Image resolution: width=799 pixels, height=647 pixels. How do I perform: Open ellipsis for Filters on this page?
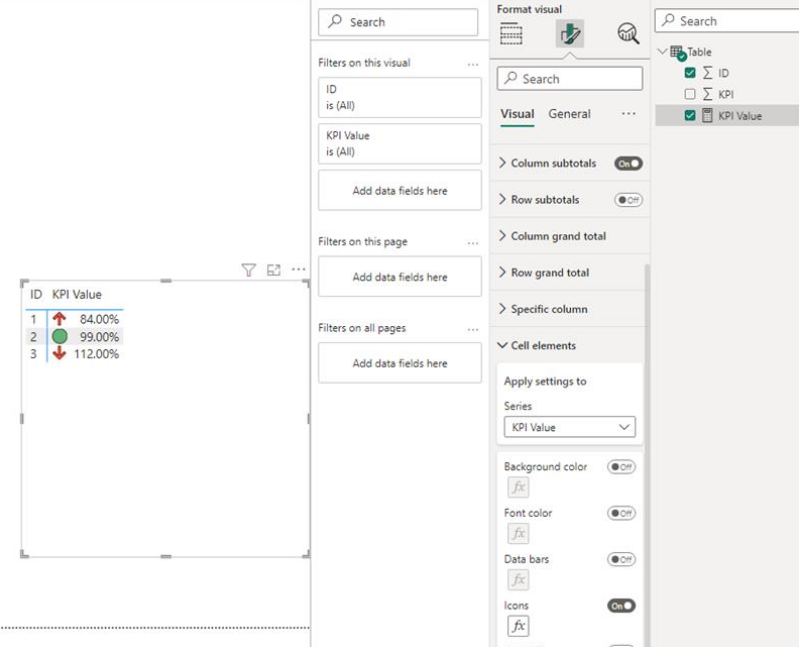(473, 243)
